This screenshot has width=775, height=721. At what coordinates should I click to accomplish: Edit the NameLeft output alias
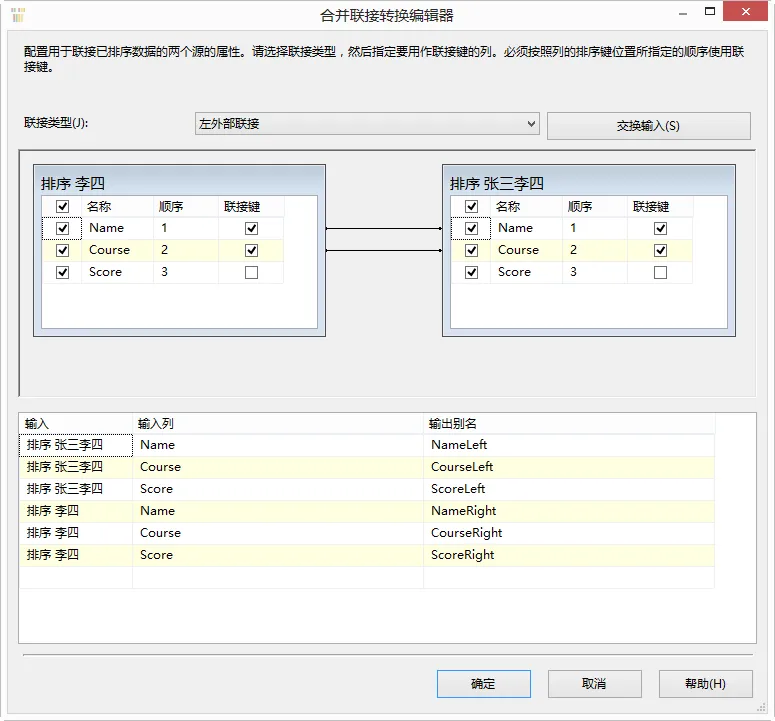tap(569, 445)
